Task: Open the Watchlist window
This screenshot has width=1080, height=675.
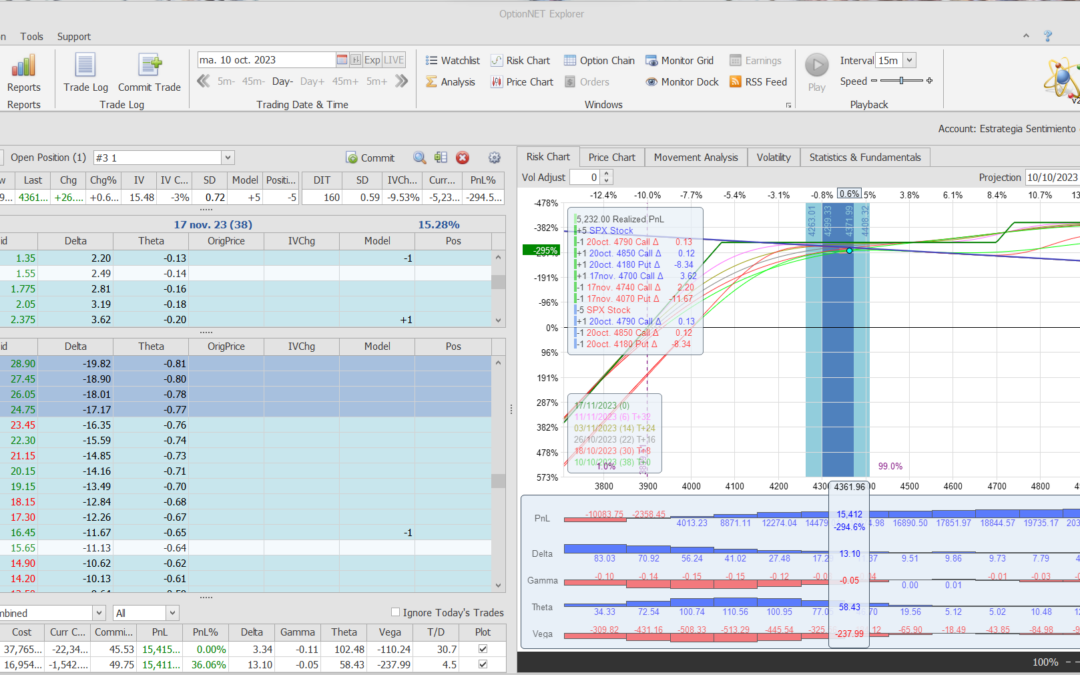Action: (452, 61)
